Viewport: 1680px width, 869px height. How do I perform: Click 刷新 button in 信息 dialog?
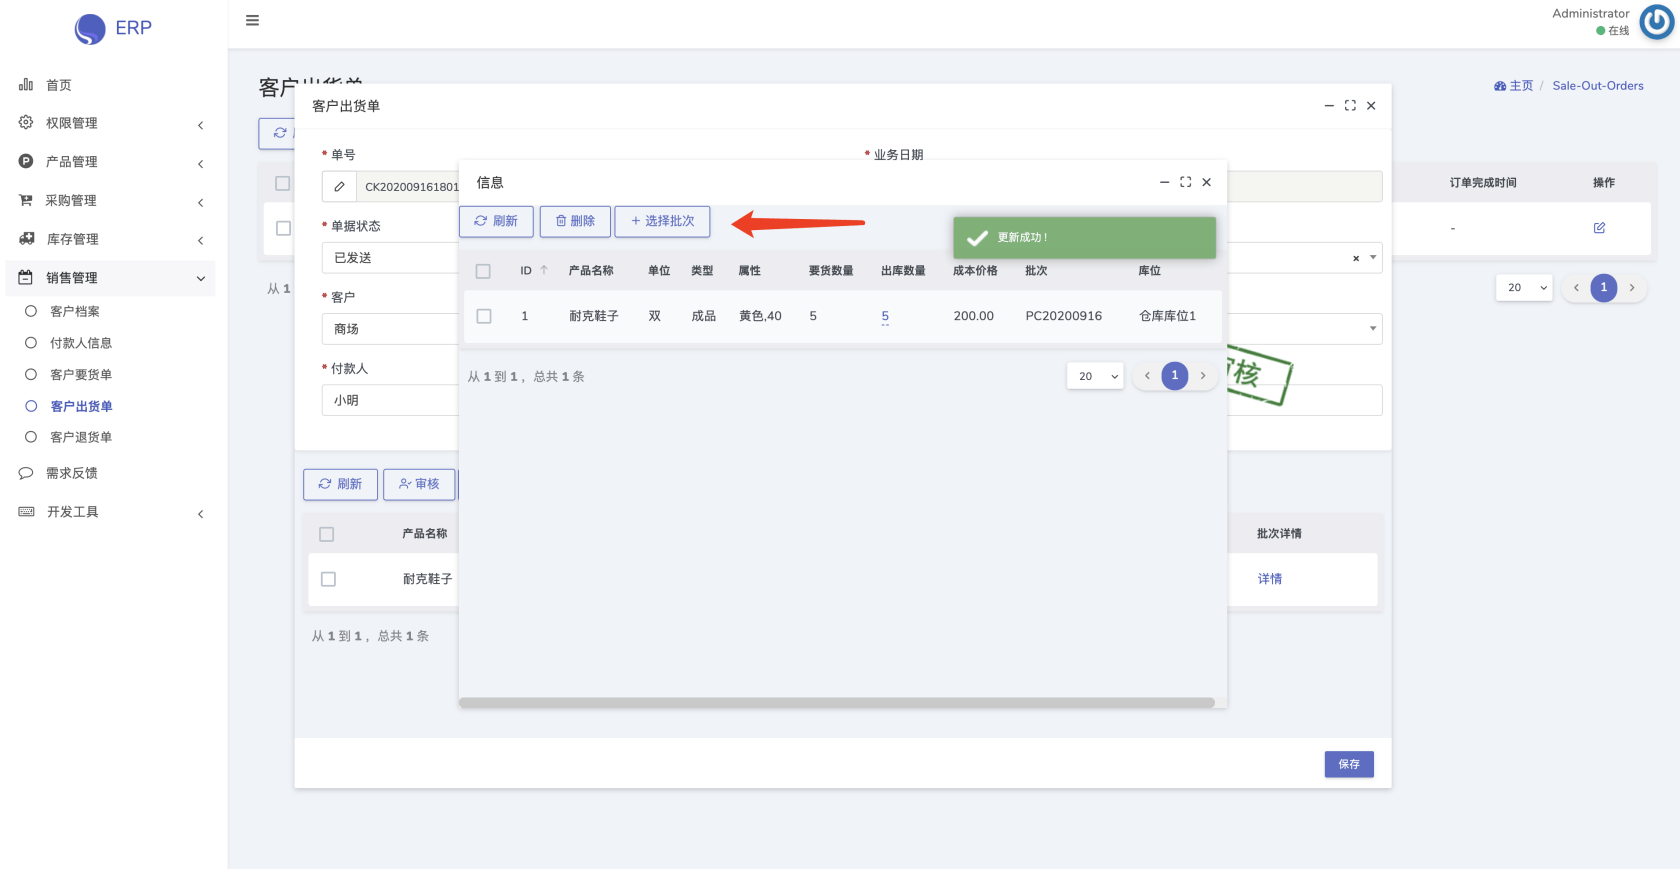(x=496, y=221)
